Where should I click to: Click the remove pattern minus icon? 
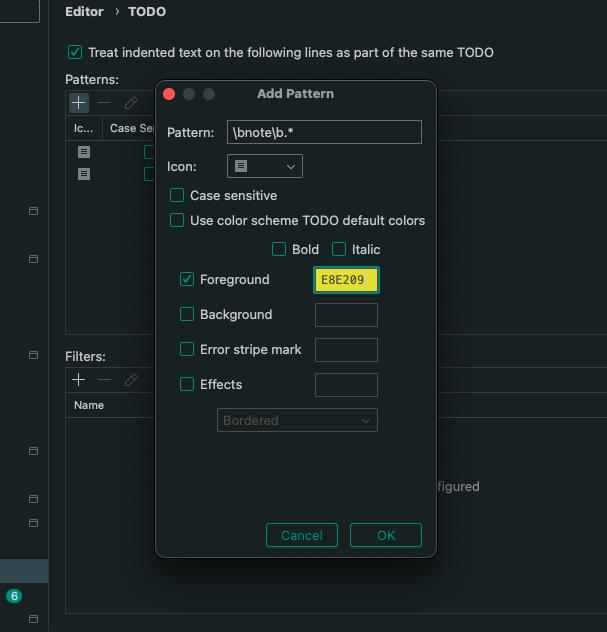tap(104, 103)
